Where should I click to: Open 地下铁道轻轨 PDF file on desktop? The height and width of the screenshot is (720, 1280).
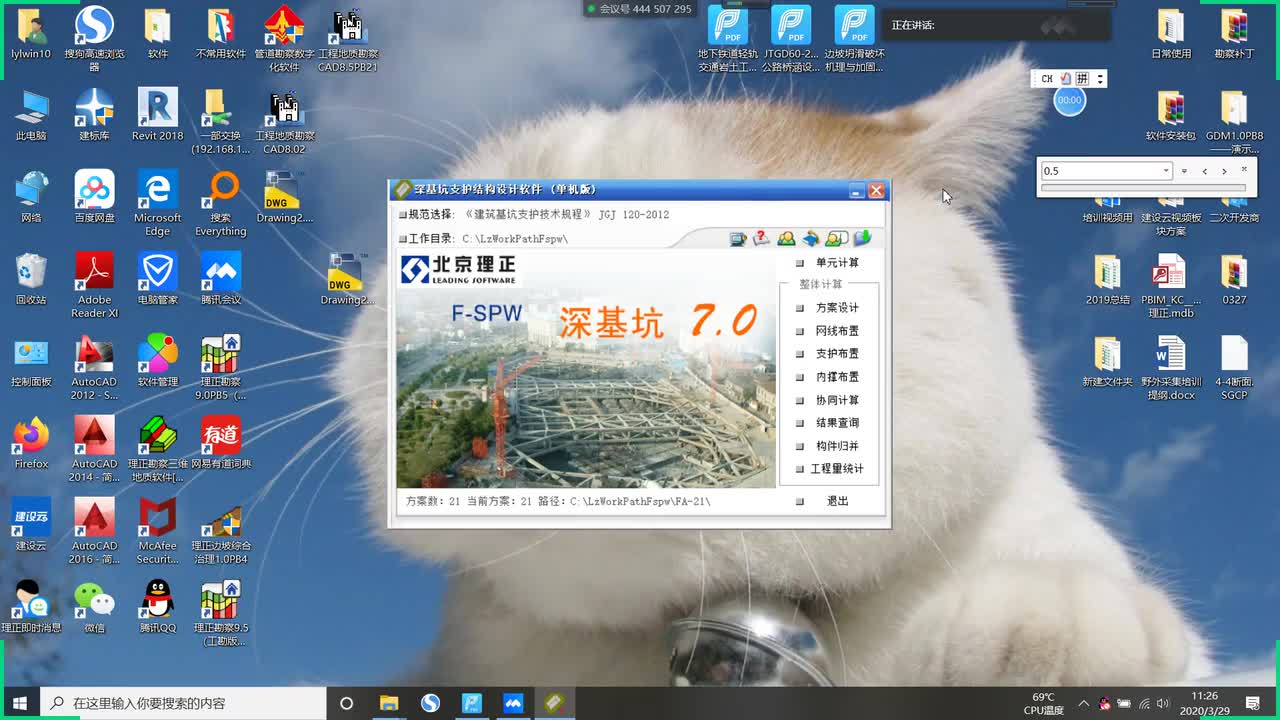(x=728, y=40)
